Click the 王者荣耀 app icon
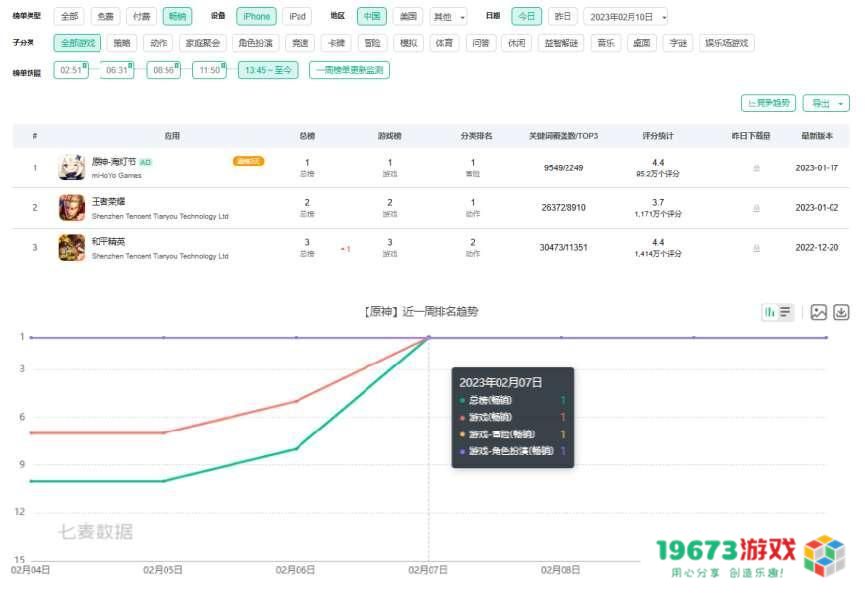The image size is (865, 596). [x=71, y=207]
